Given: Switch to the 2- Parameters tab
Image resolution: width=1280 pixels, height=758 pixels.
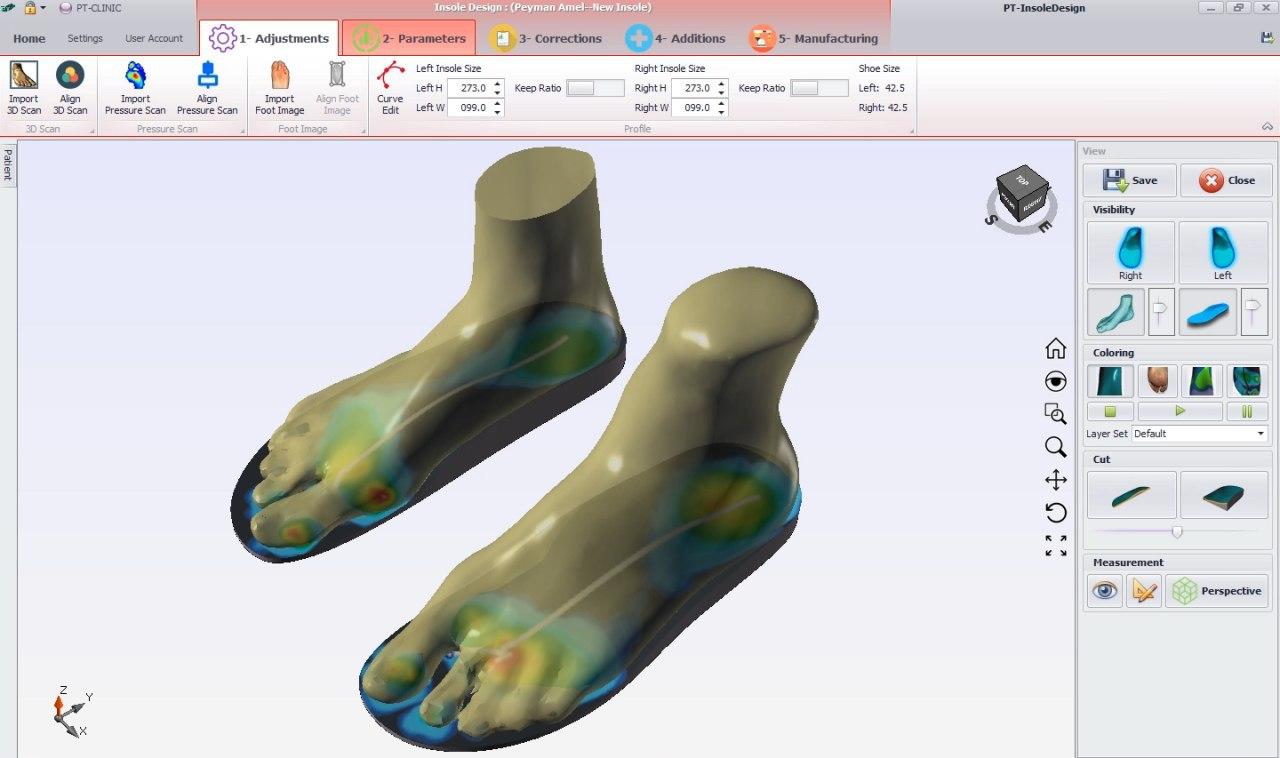Looking at the screenshot, I should 409,38.
